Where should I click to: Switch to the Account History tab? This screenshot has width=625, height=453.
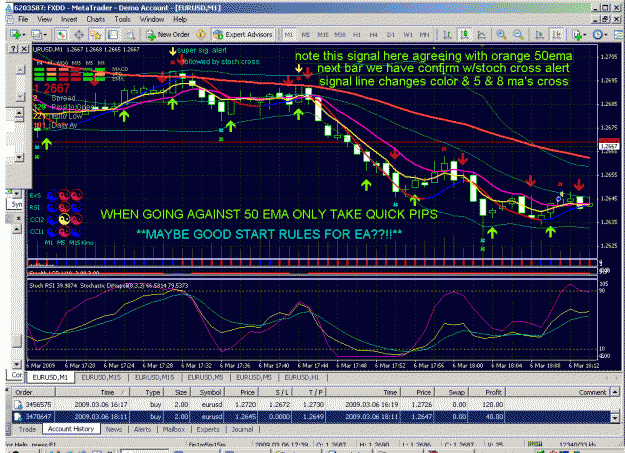[x=71, y=429]
